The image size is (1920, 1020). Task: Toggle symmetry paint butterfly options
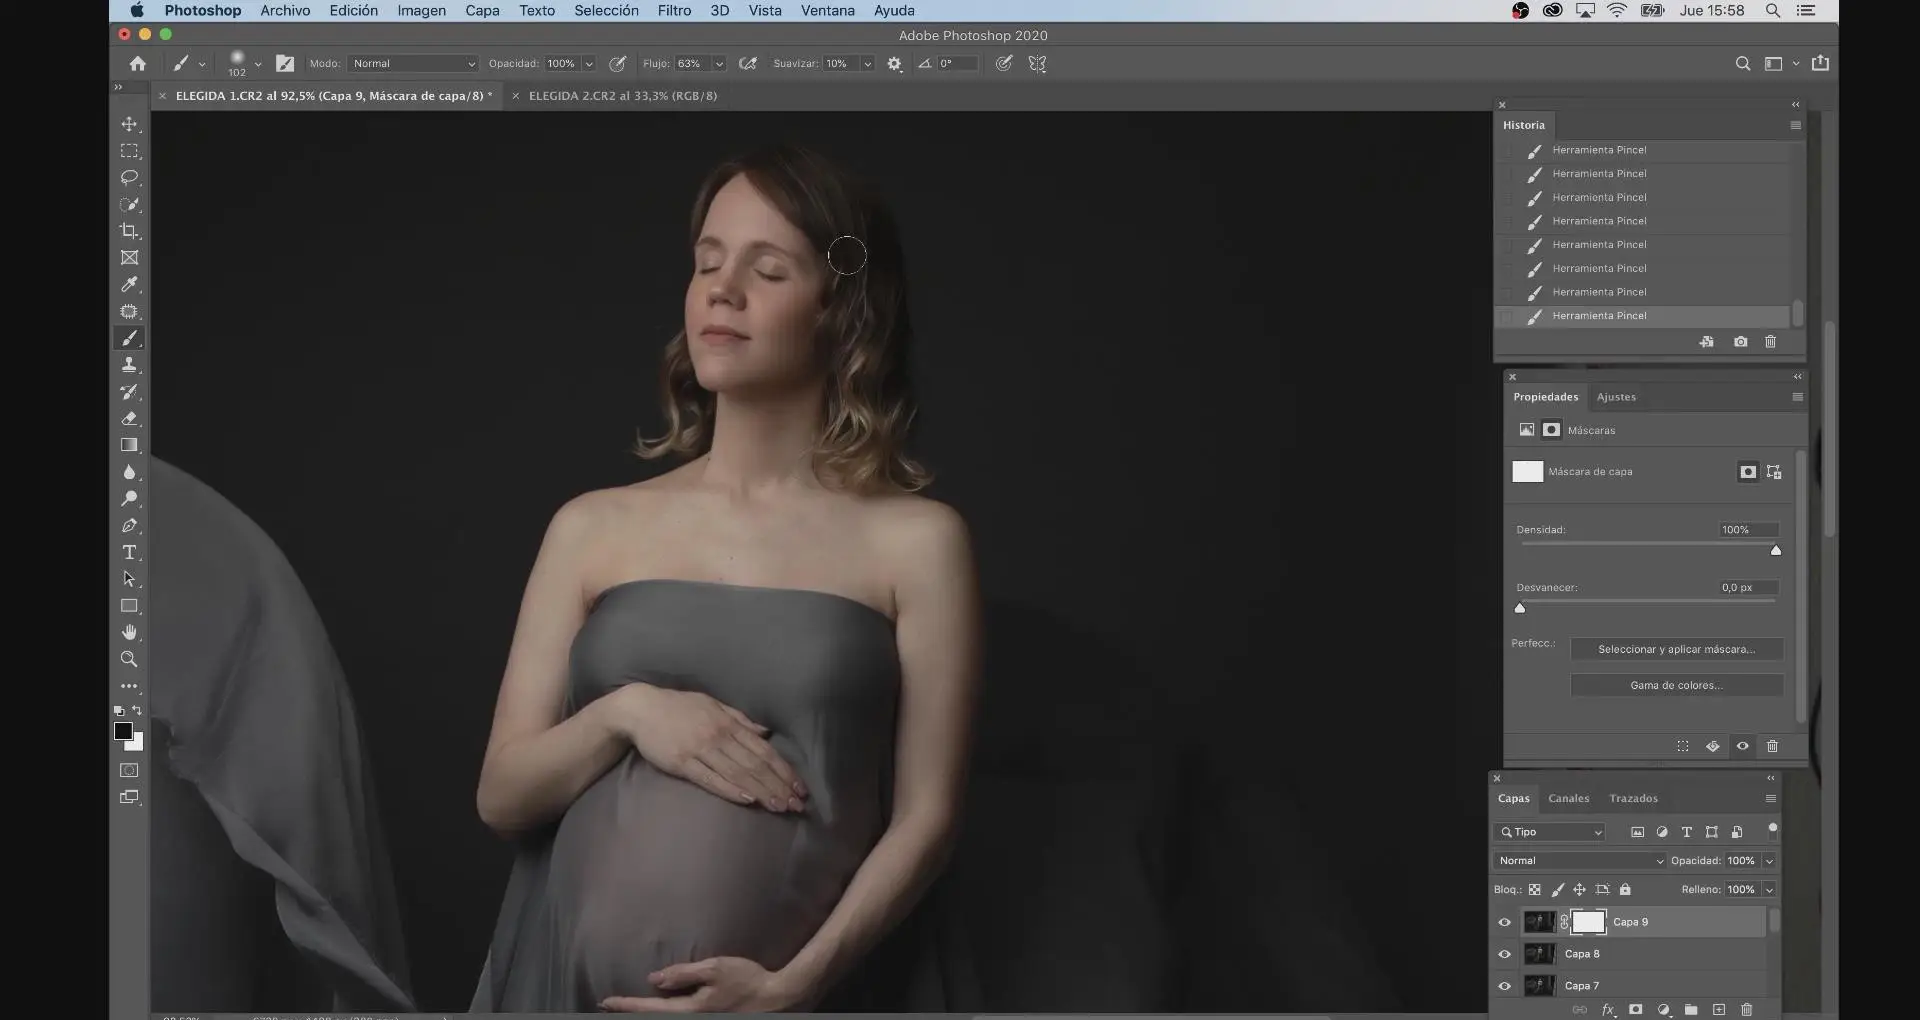pos(1037,64)
